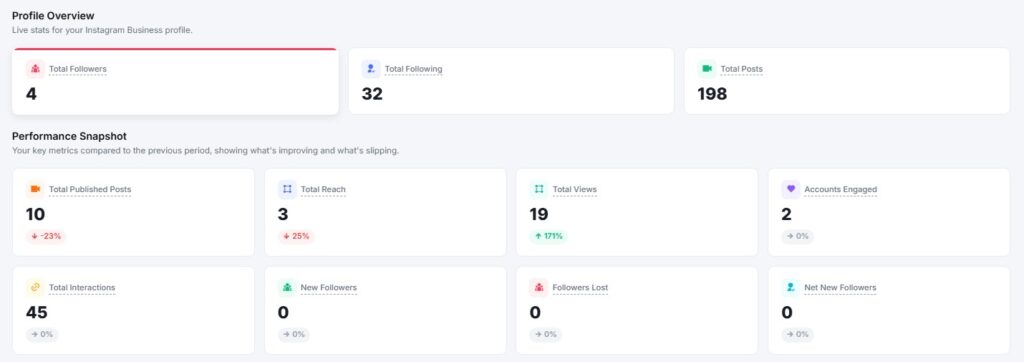Click the Accounts Engaged label
This screenshot has height=362, width=1024.
(x=841, y=189)
